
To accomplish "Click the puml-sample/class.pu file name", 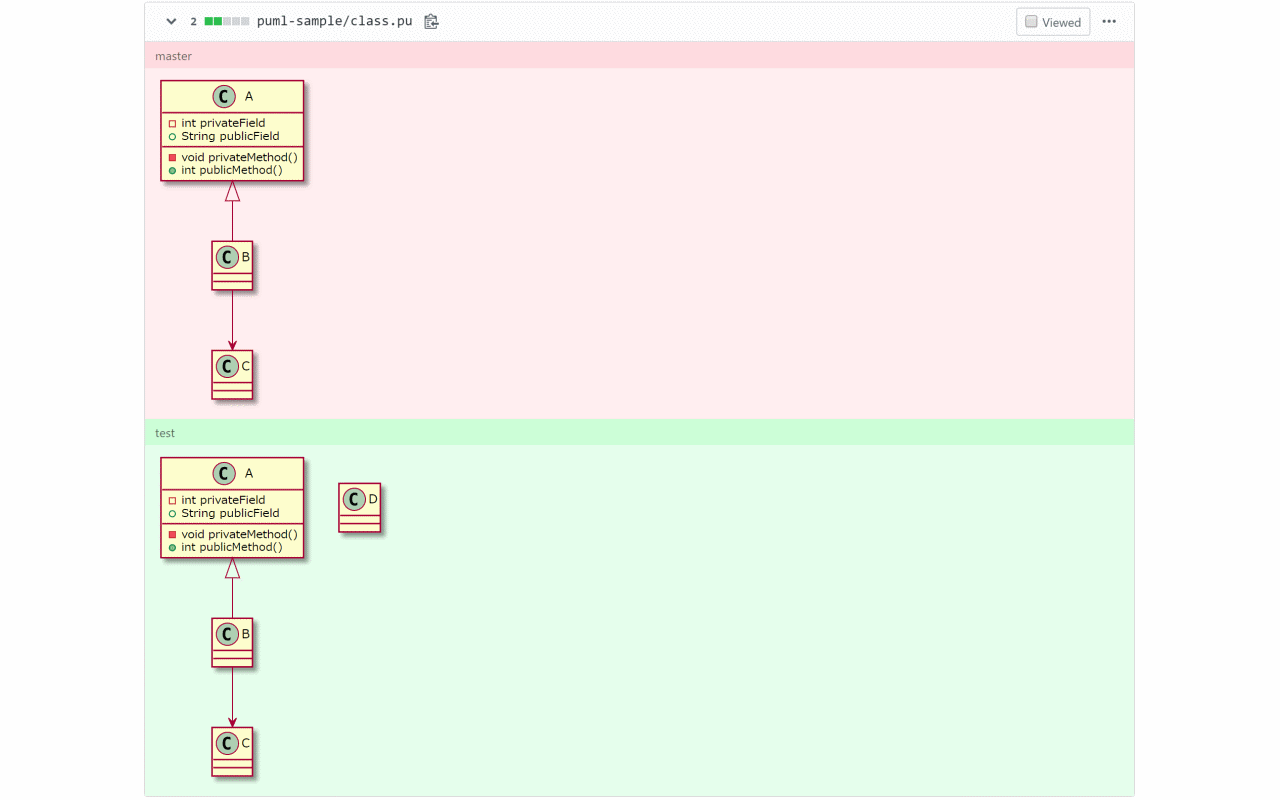I will pyautogui.click(x=334, y=21).
